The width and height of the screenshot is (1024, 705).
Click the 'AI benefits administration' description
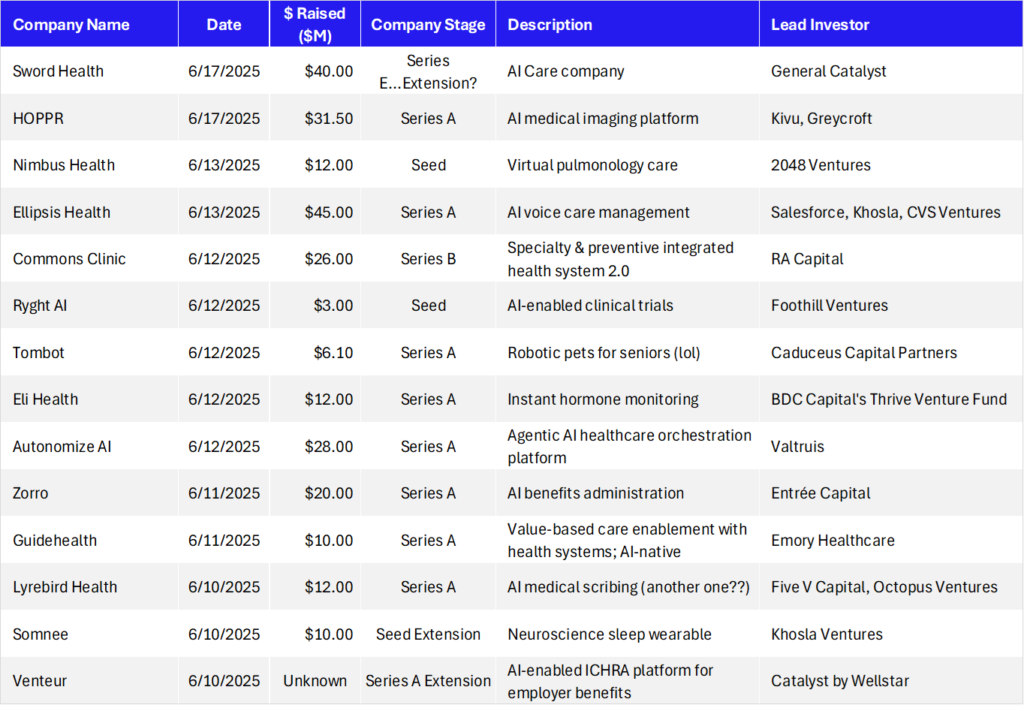pos(596,493)
